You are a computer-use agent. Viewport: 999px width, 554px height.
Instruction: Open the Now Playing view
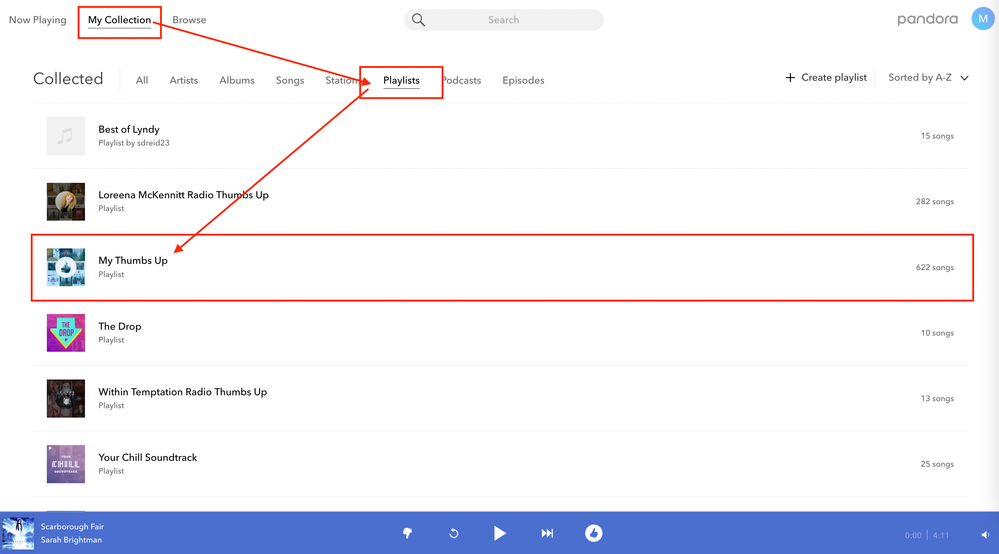click(x=37, y=20)
